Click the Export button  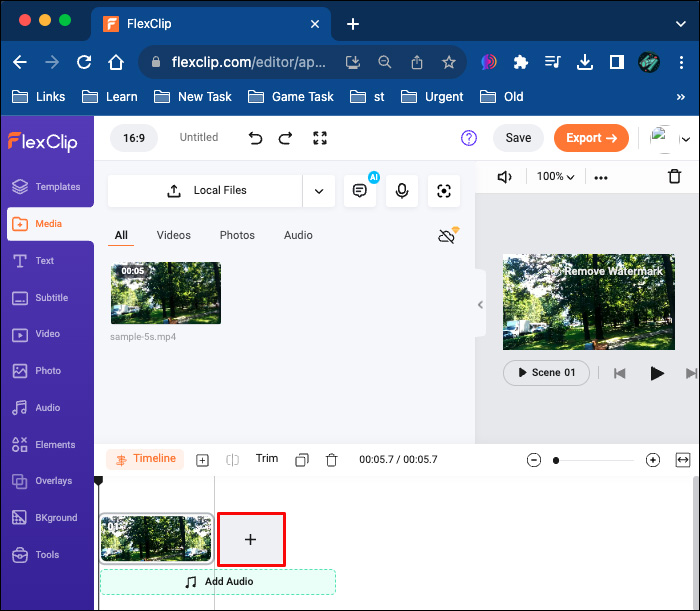point(591,138)
